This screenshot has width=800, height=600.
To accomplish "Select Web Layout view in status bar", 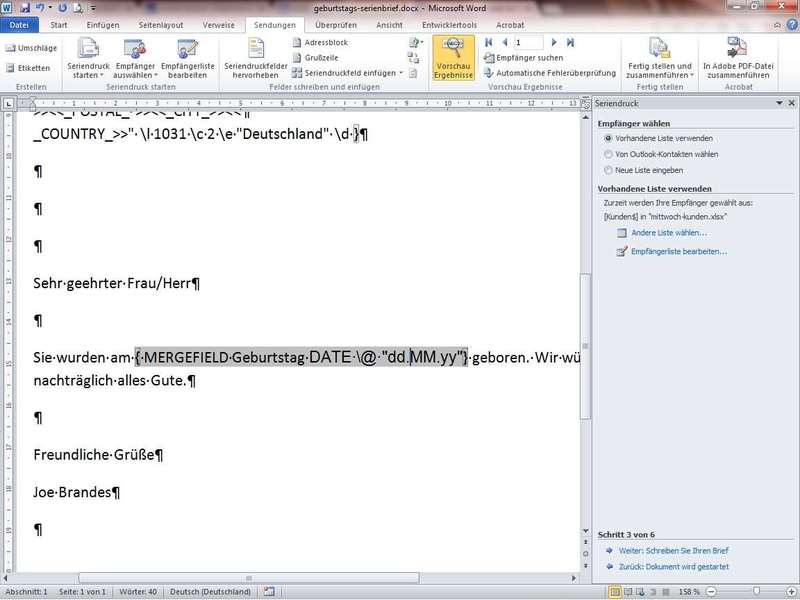I will click(x=640, y=592).
